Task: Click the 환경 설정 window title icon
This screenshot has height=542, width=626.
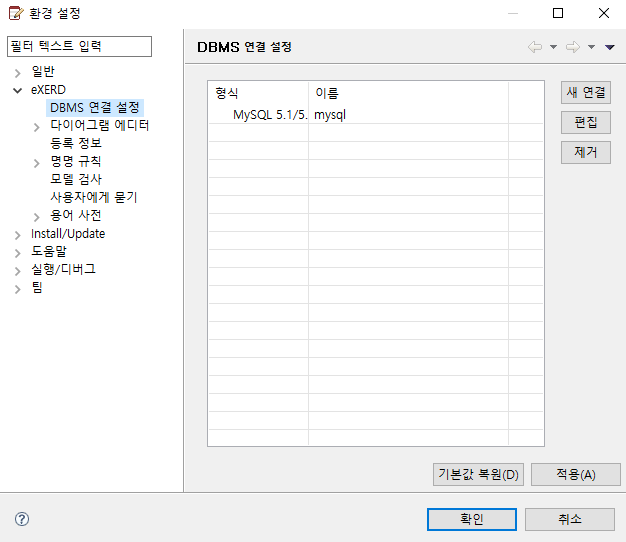Action: point(16,13)
